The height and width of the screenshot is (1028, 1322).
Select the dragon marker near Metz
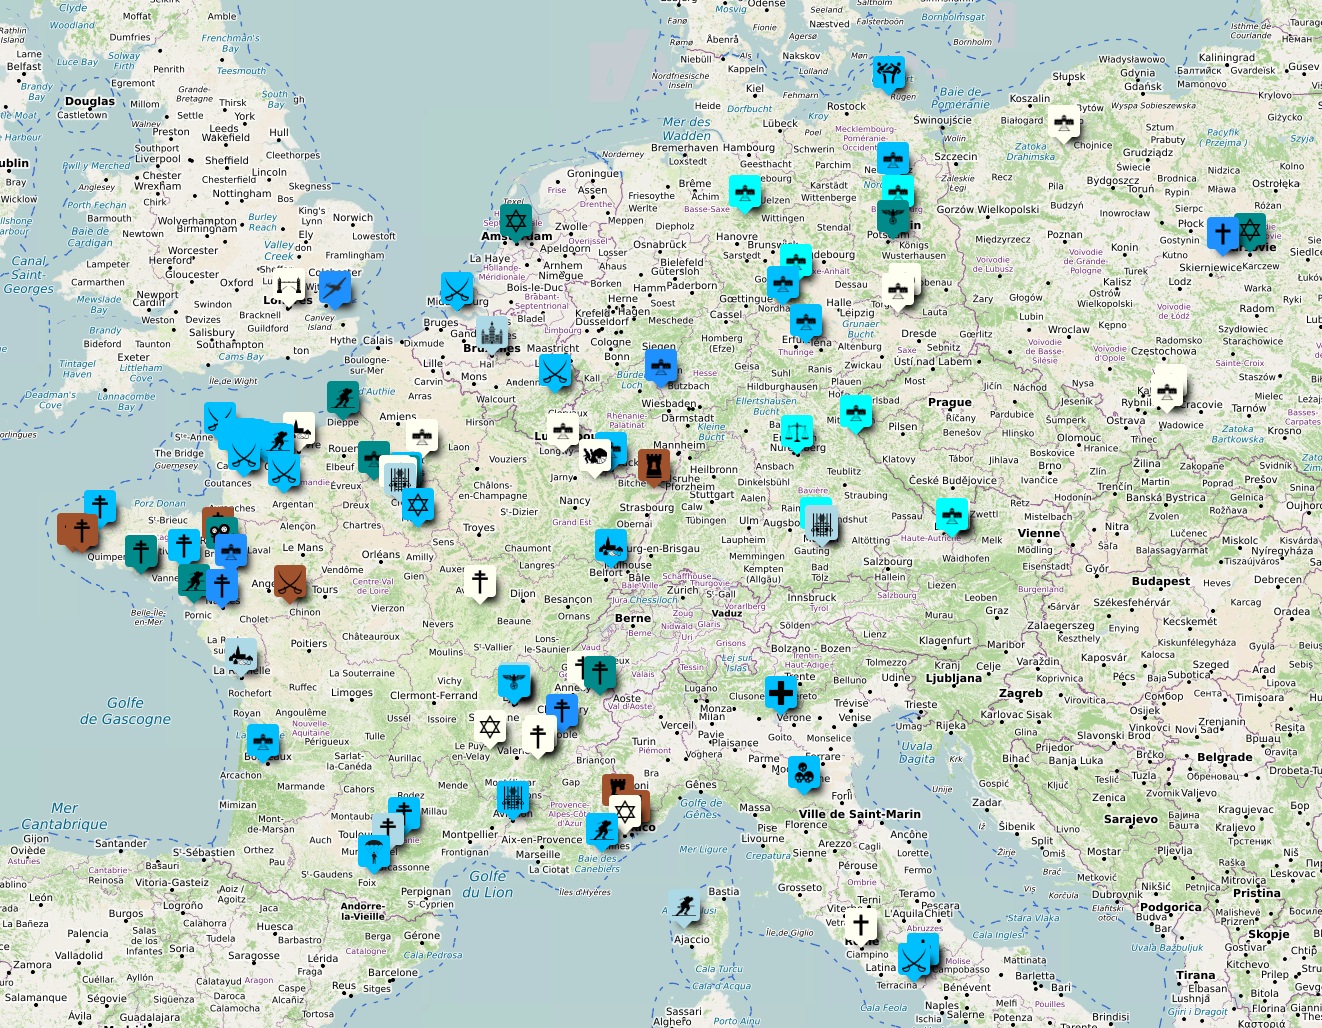point(595,456)
